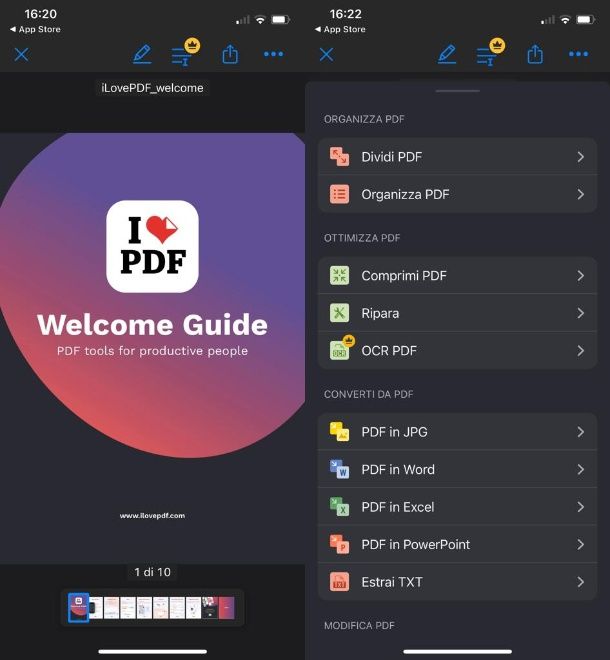Tap the CONVERTI DA PDF section header

coord(368,394)
